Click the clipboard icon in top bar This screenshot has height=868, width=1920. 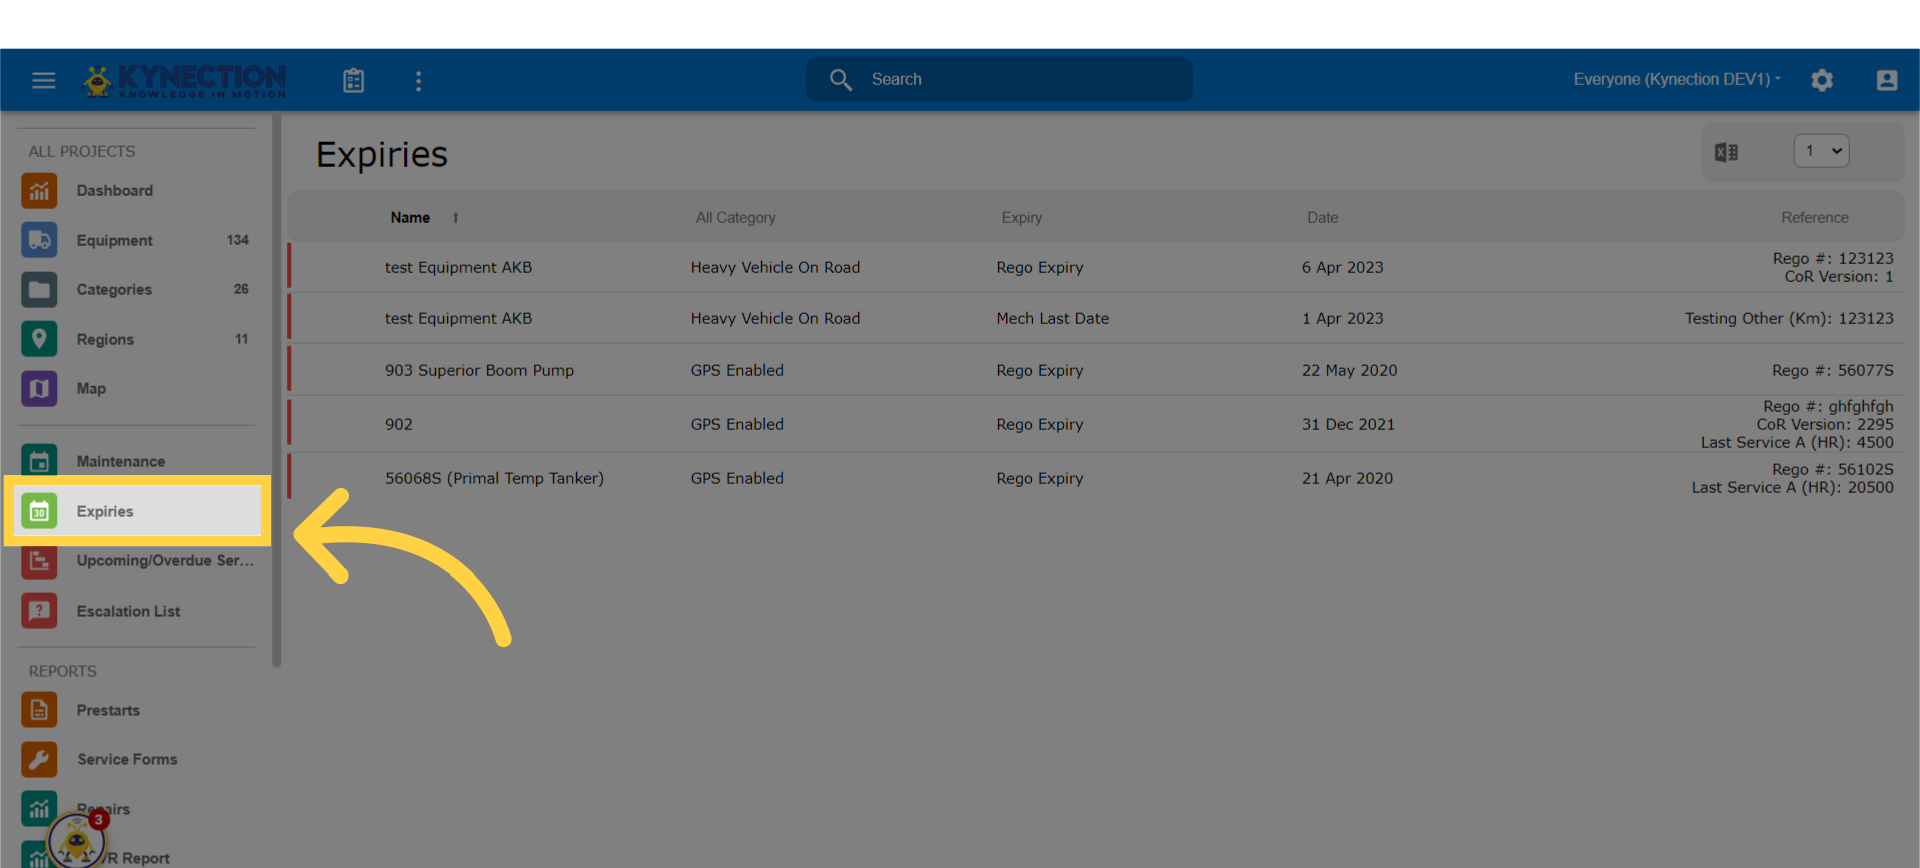click(x=354, y=80)
